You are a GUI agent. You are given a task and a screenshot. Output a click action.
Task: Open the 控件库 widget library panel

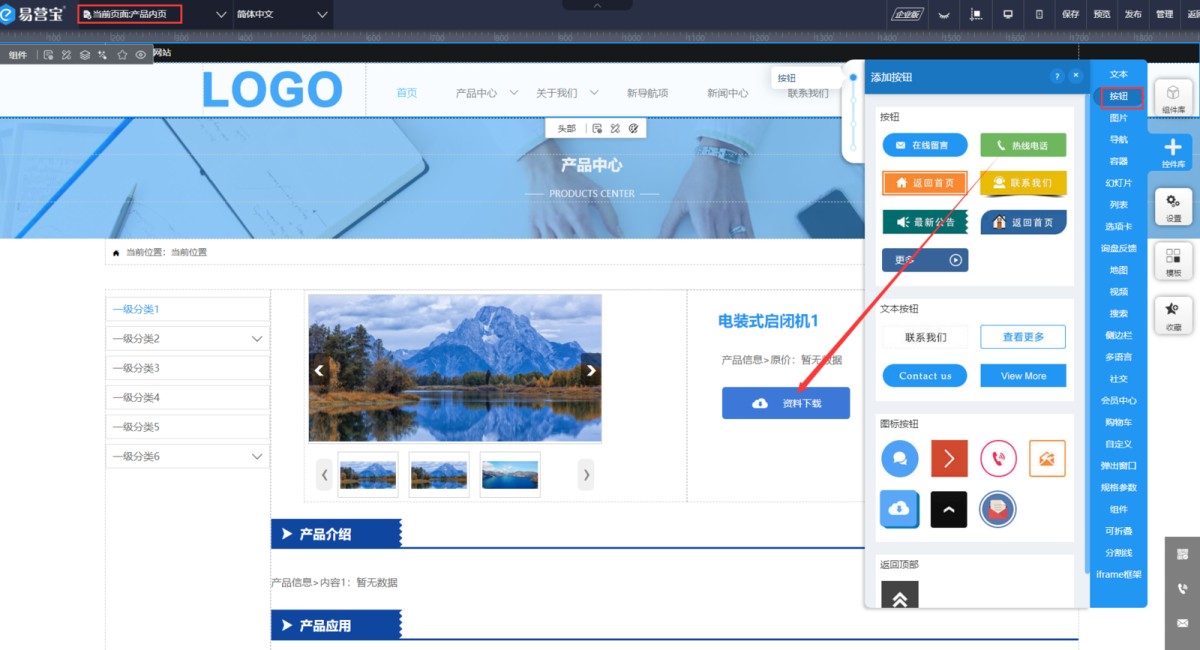1173,152
